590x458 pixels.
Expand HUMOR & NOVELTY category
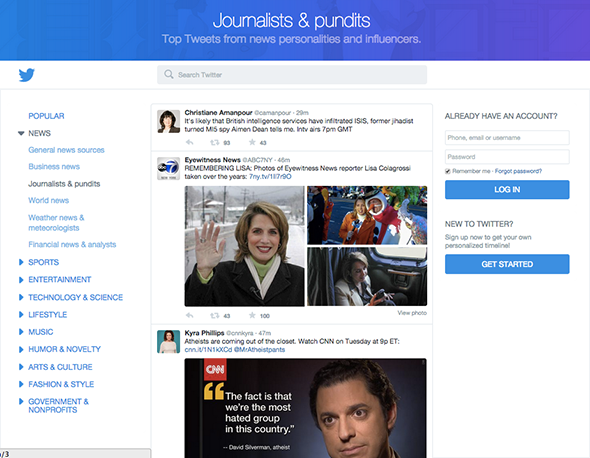click(21, 350)
